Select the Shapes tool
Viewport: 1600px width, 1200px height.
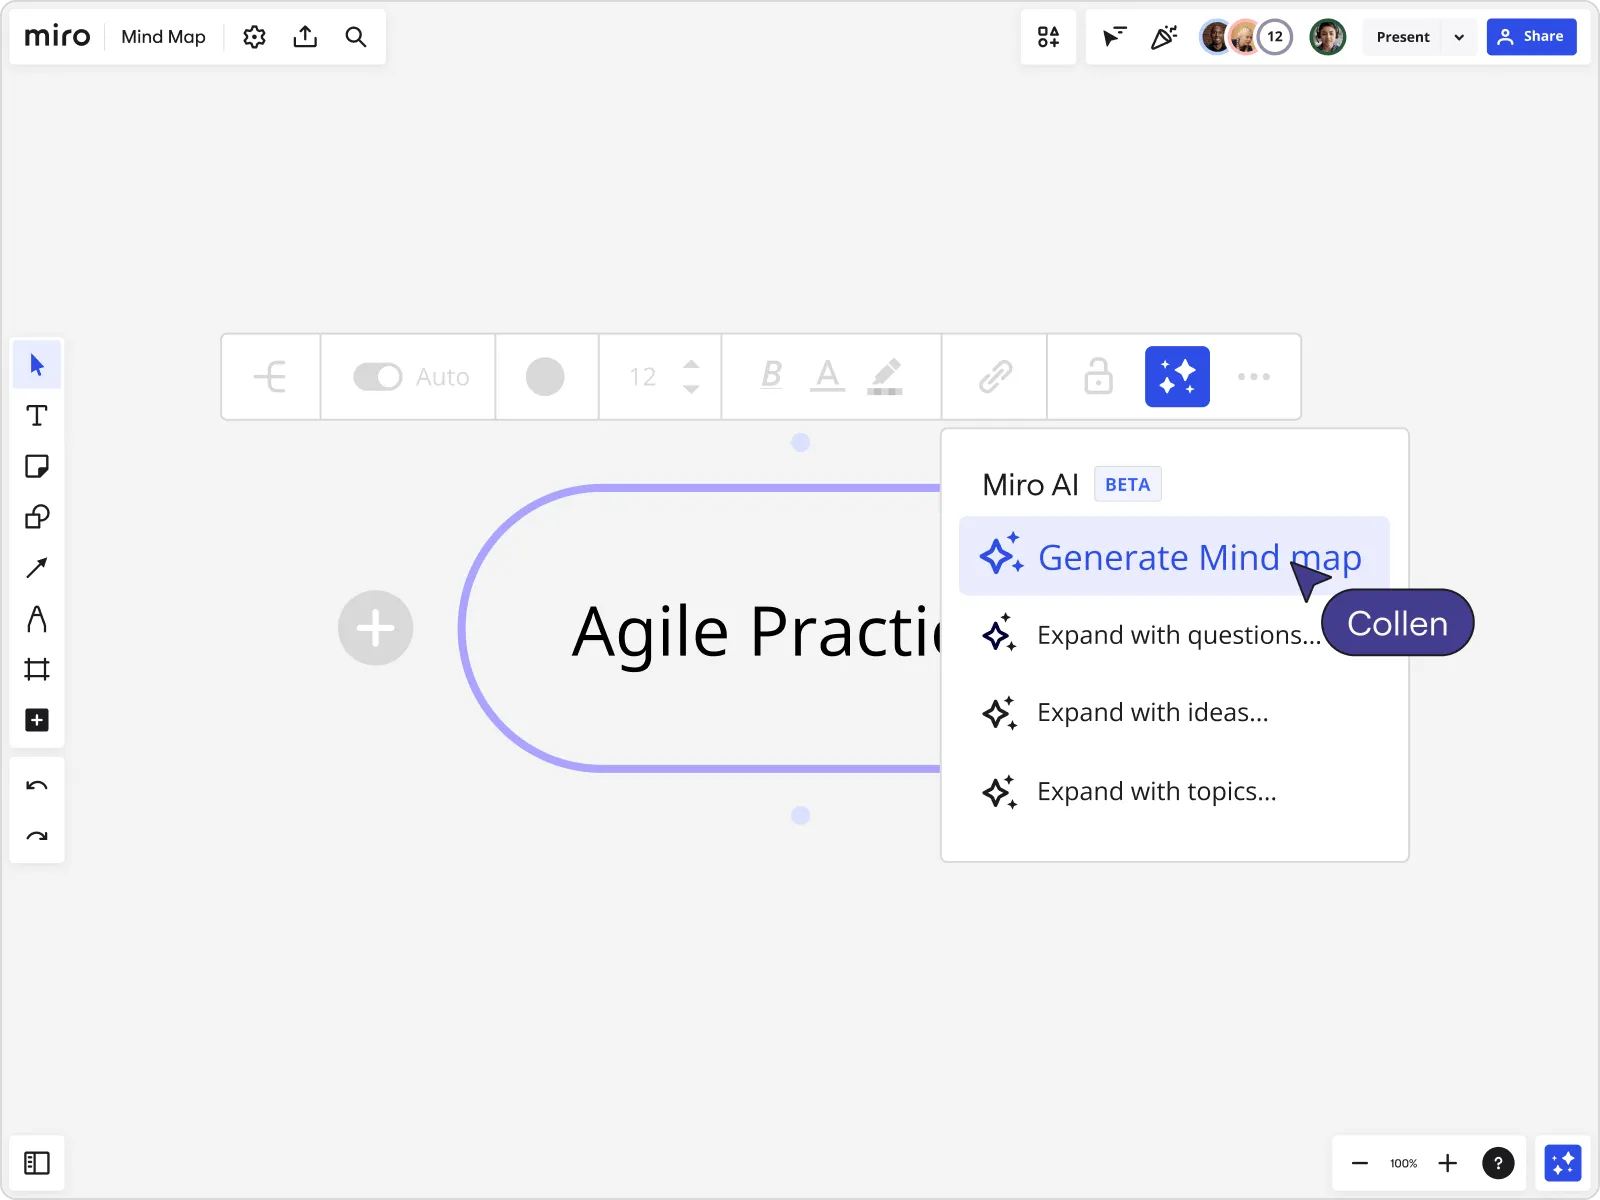pyautogui.click(x=37, y=517)
